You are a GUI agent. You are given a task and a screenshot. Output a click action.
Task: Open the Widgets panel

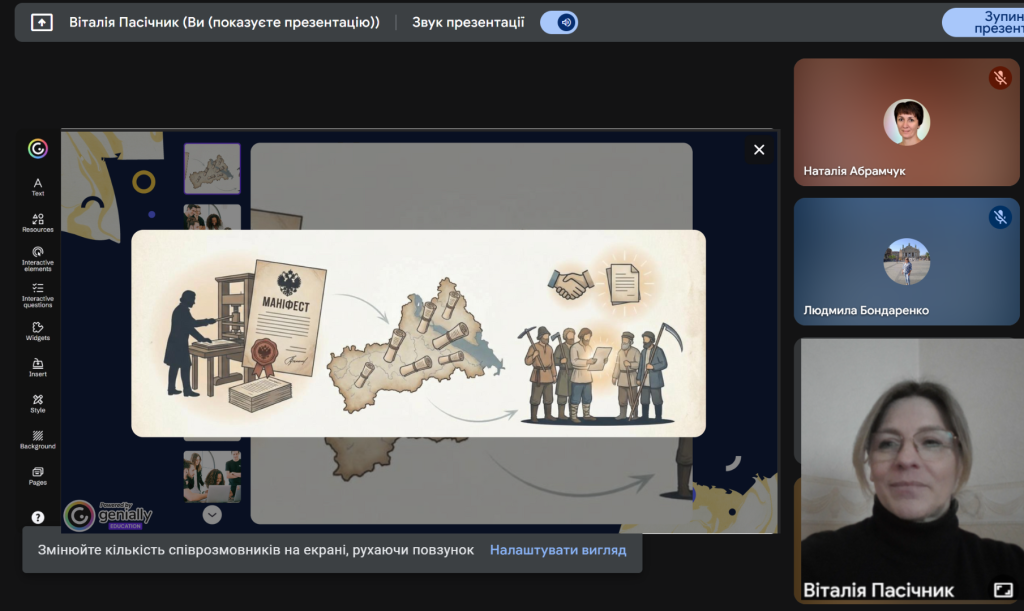pyautogui.click(x=38, y=331)
